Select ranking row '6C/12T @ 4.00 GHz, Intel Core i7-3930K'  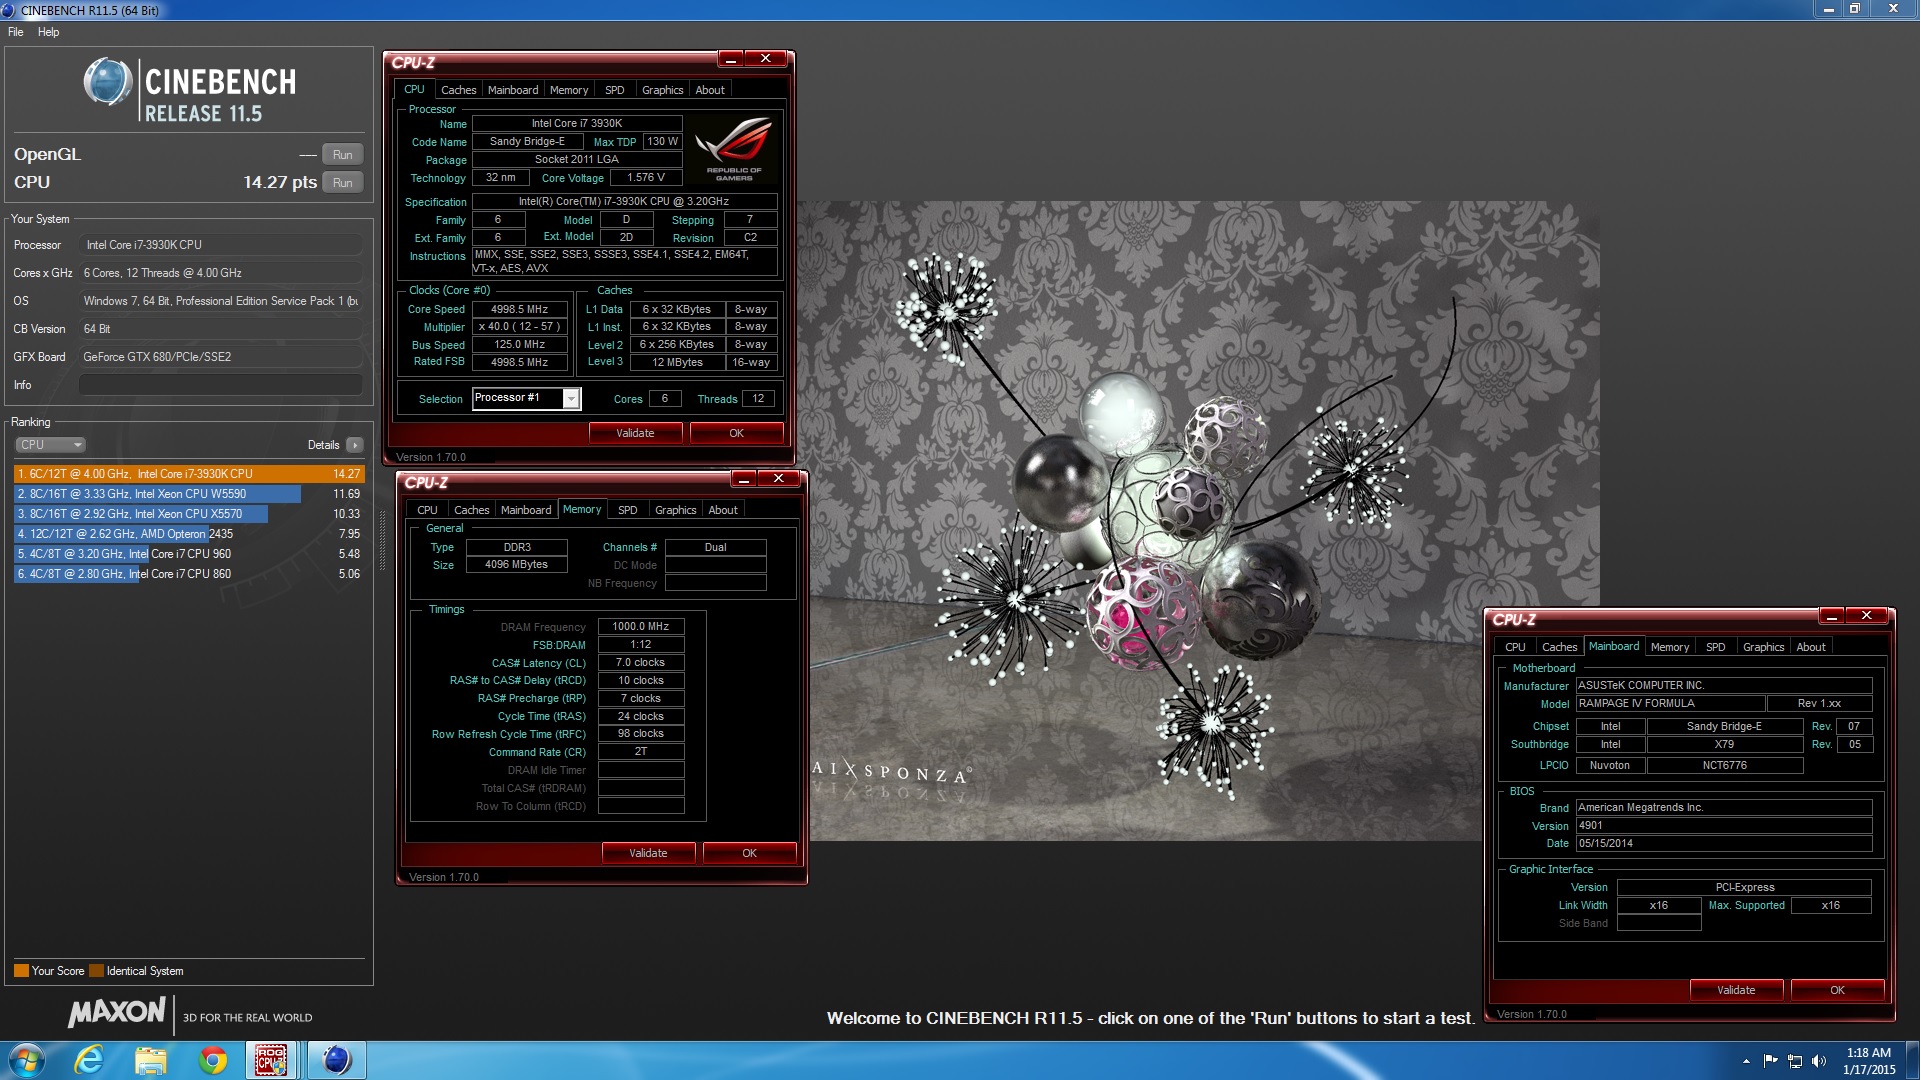coord(189,474)
